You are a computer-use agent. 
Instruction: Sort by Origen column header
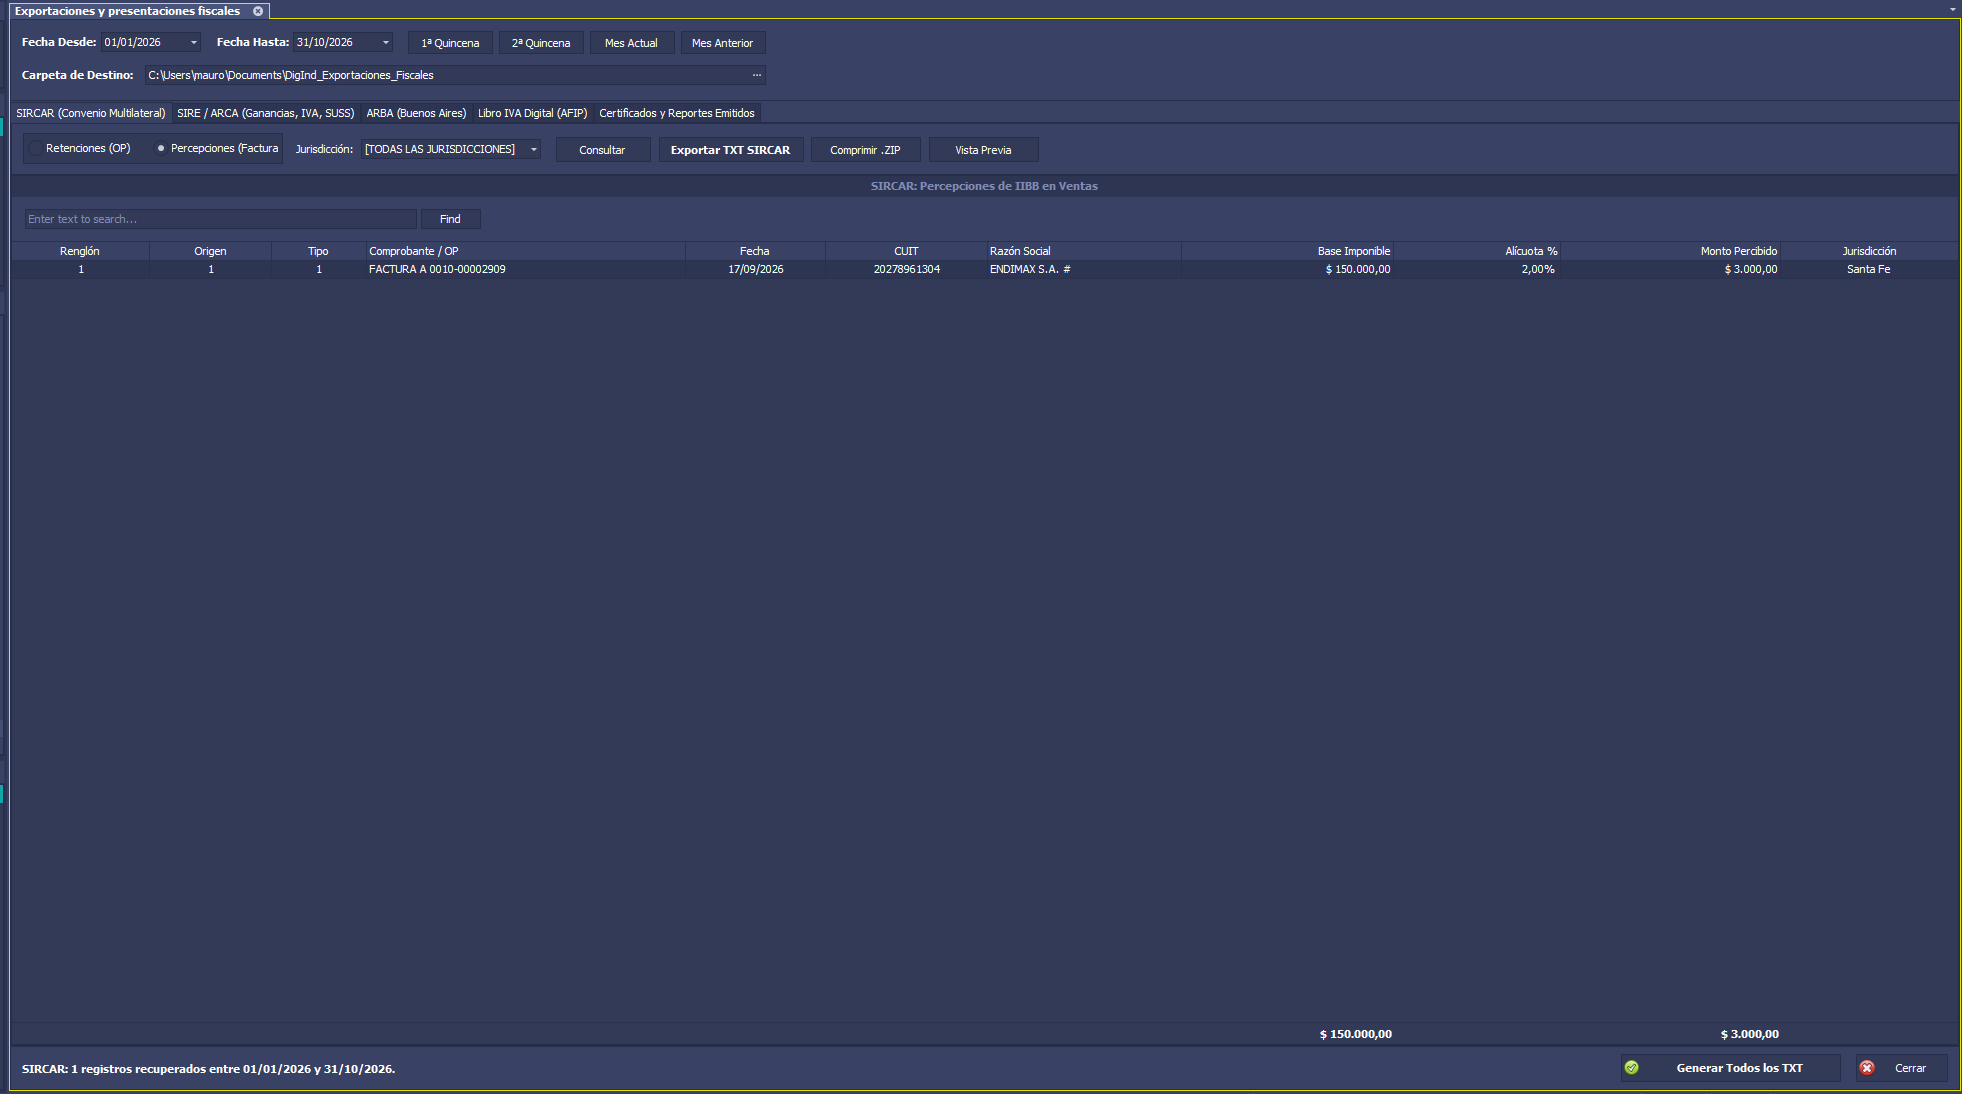click(211, 251)
